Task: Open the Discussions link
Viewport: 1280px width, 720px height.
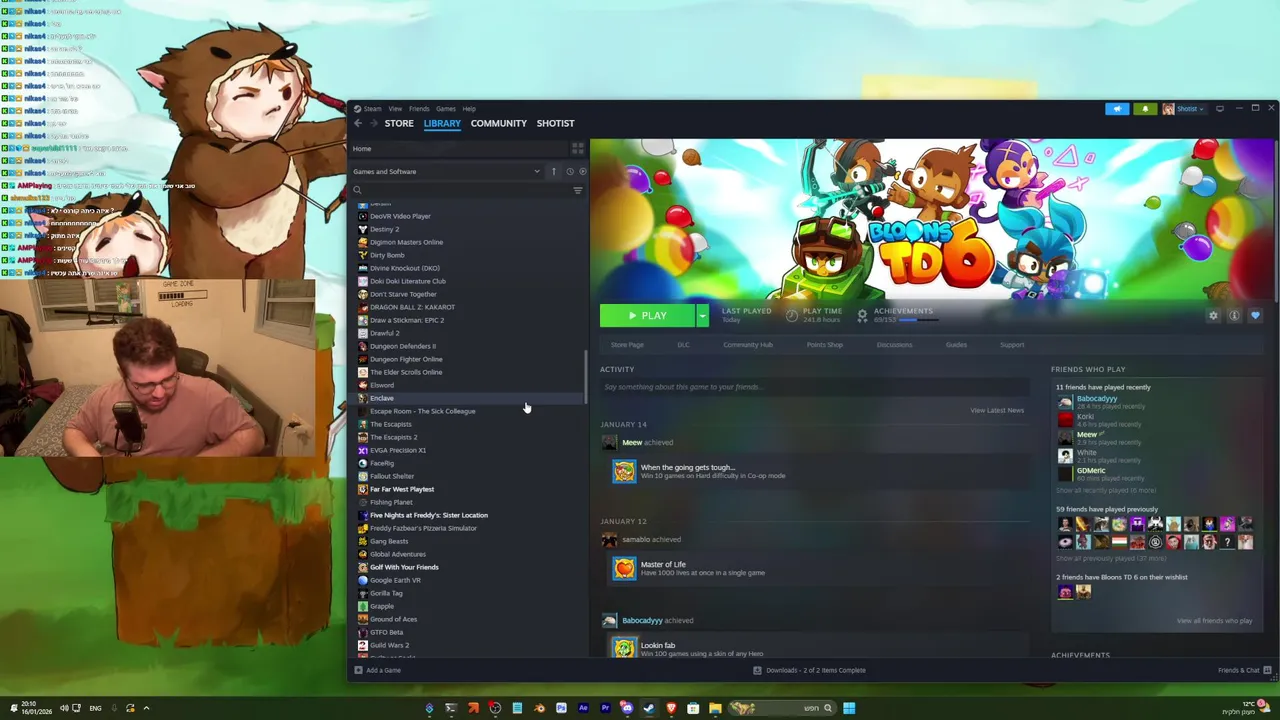Action: point(894,345)
